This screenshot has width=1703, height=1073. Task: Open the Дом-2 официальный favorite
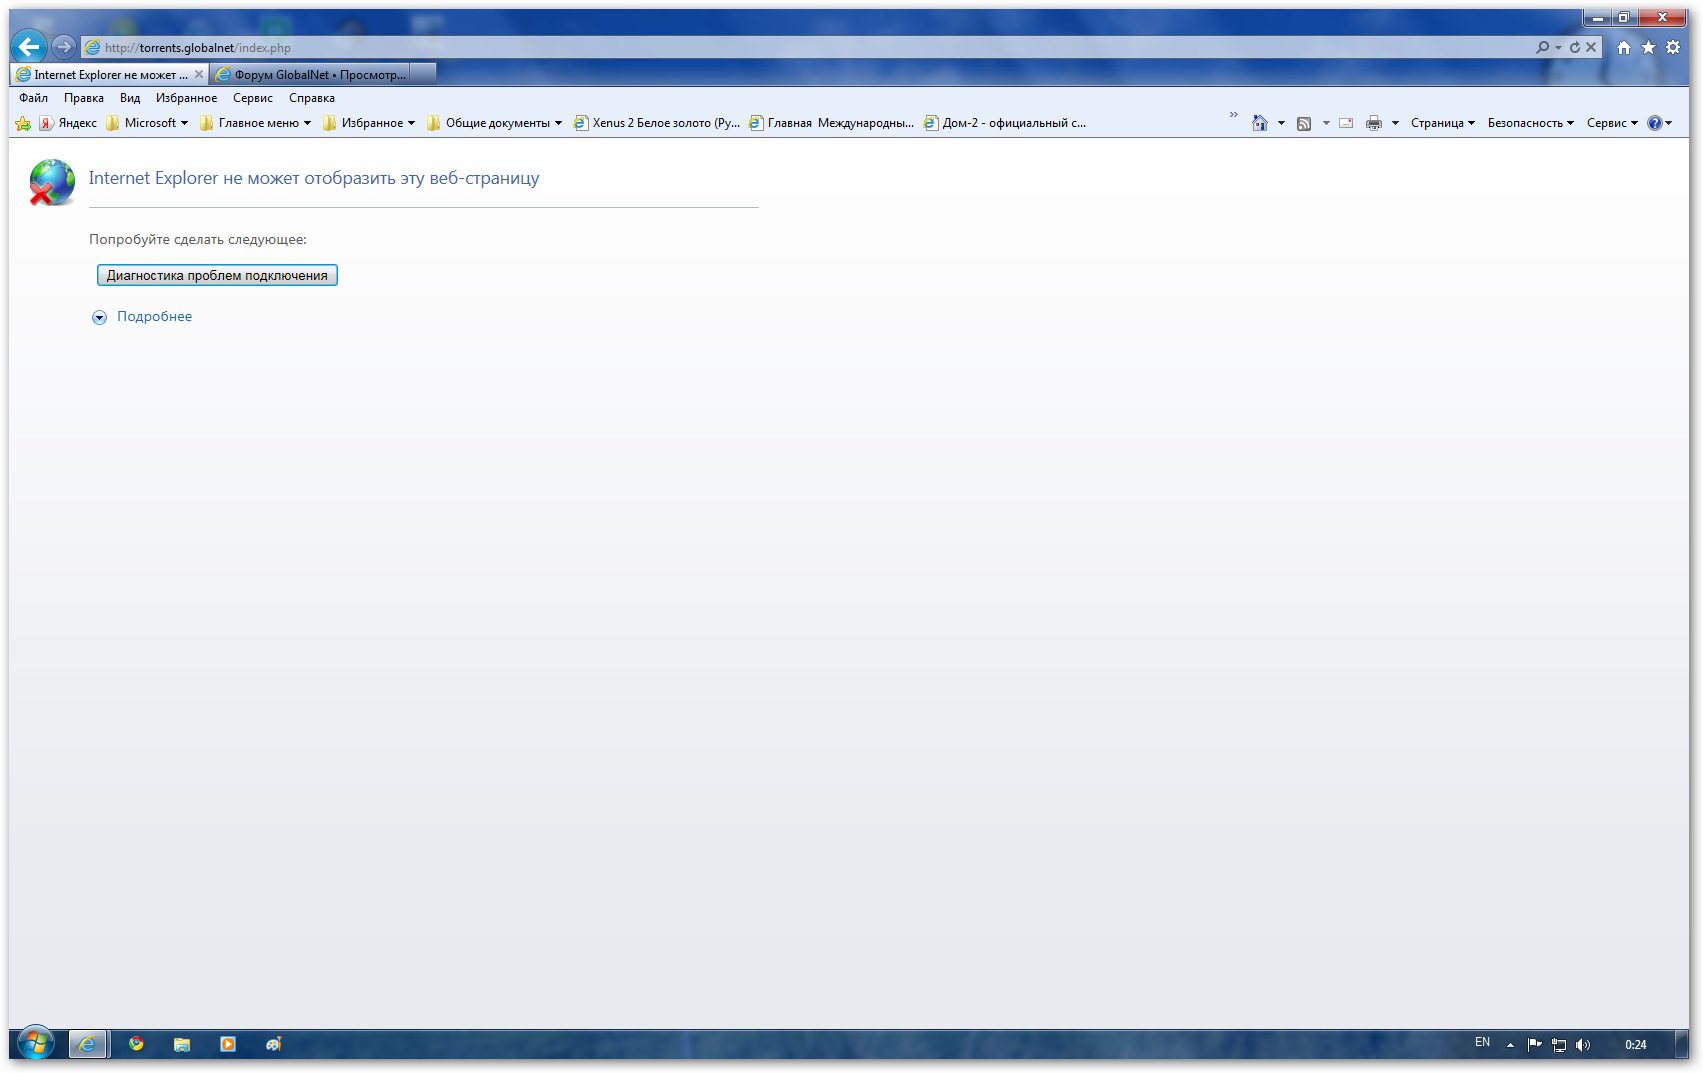click(1005, 123)
